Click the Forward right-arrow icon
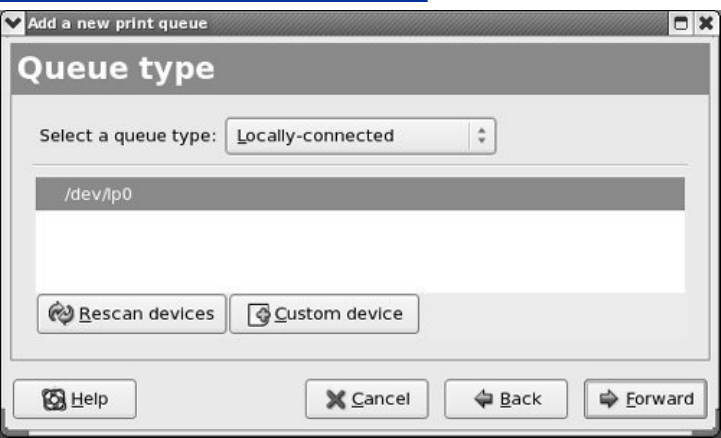Image resolution: width=721 pixels, height=438 pixels. pyautogui.click(x=609, y=399)
